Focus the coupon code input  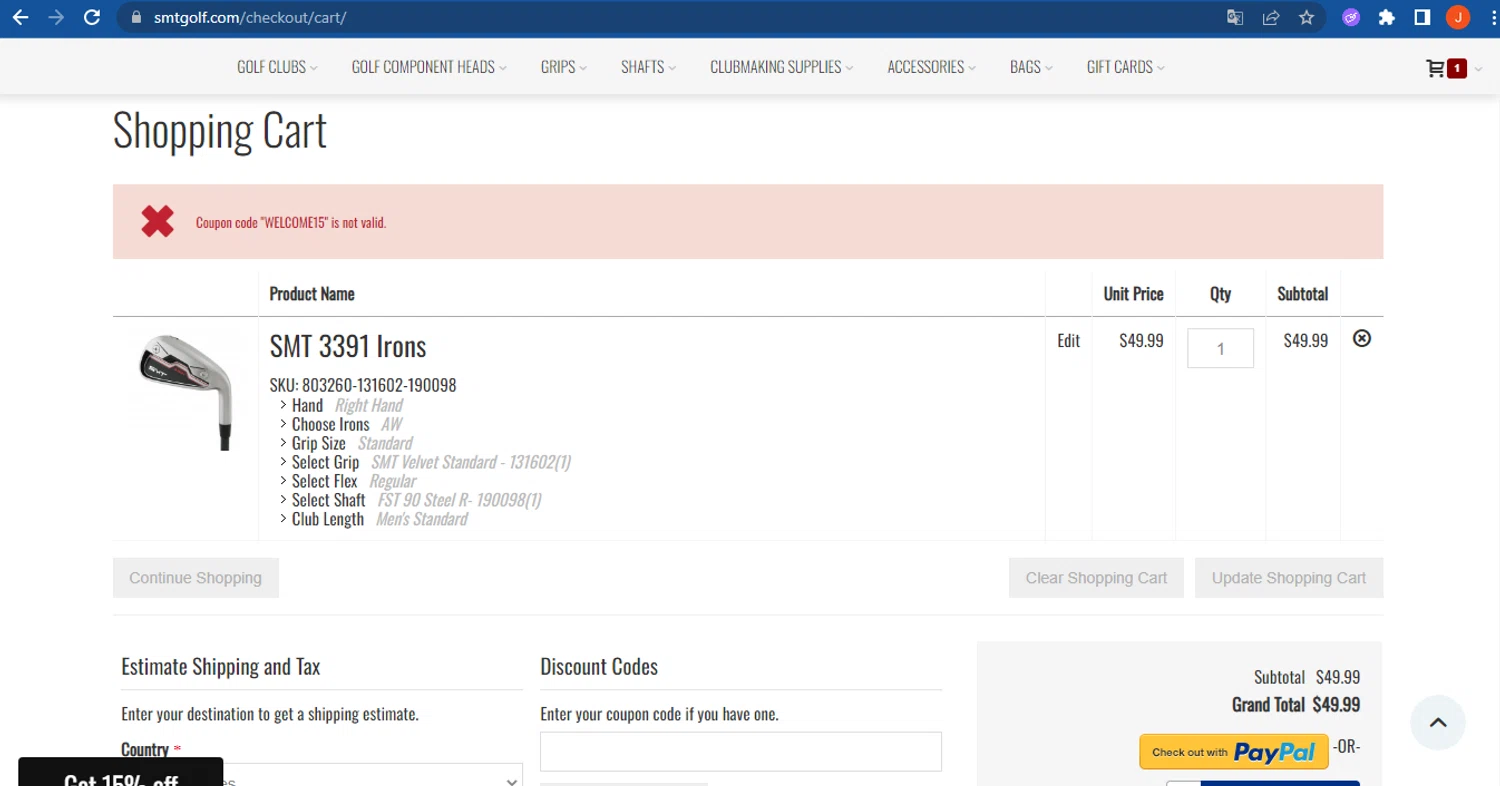click(x=741, y=752)
